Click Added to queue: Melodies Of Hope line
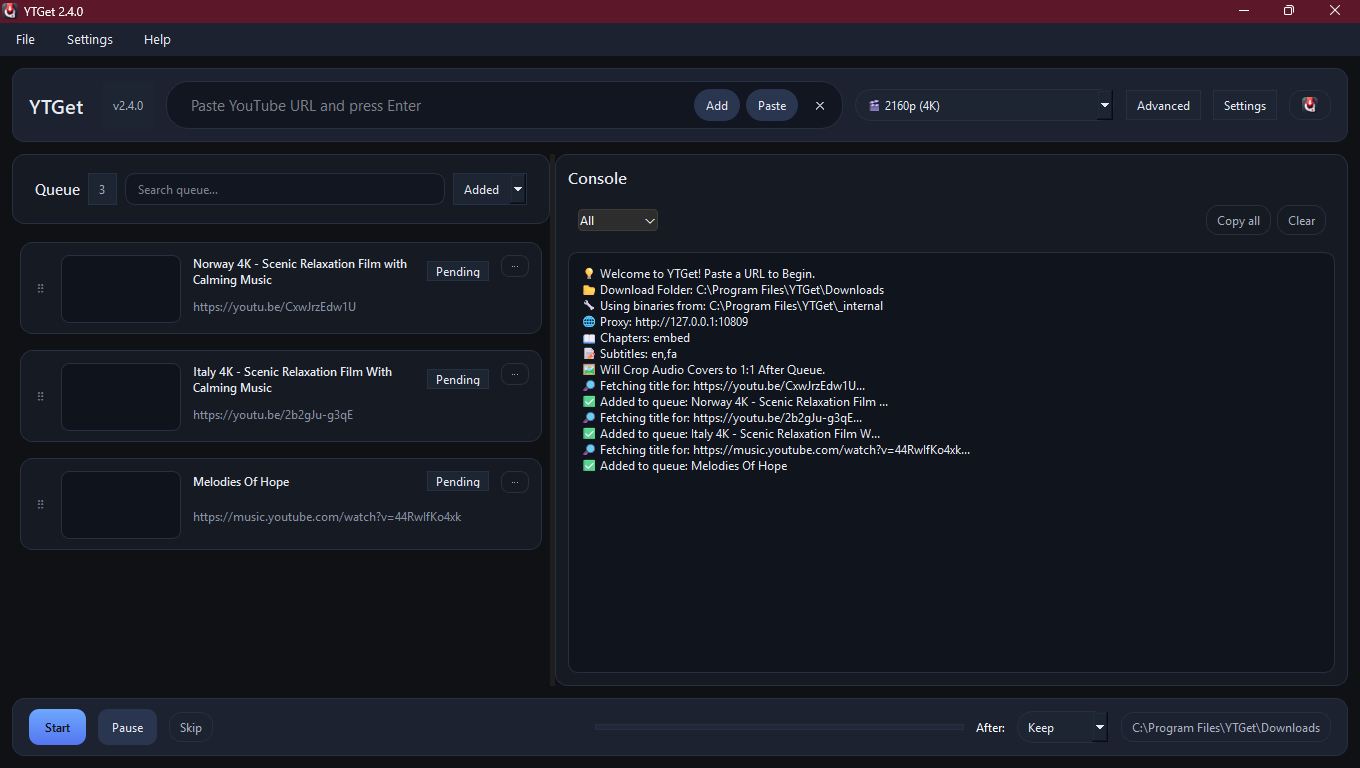Screen dimensions: 1360x768 point(685,466)
